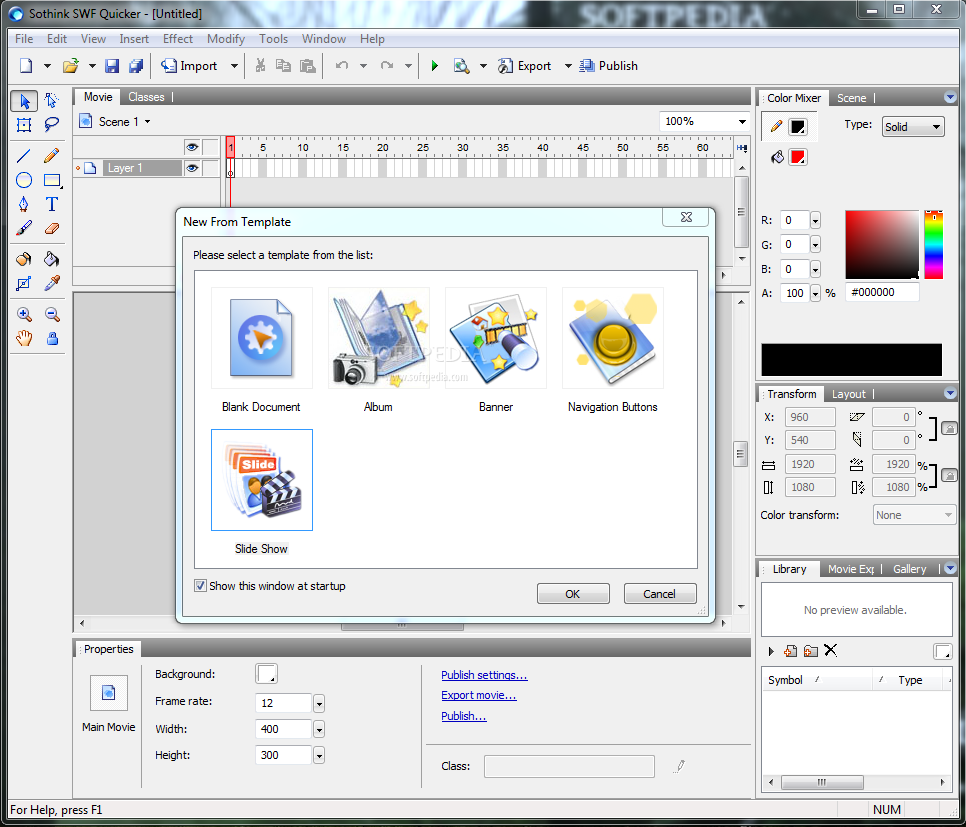Image resolution: width=966 pixels, height=827 pixels.
Task: Click the New document toolbar icon
Action: (x=26, y=66)
